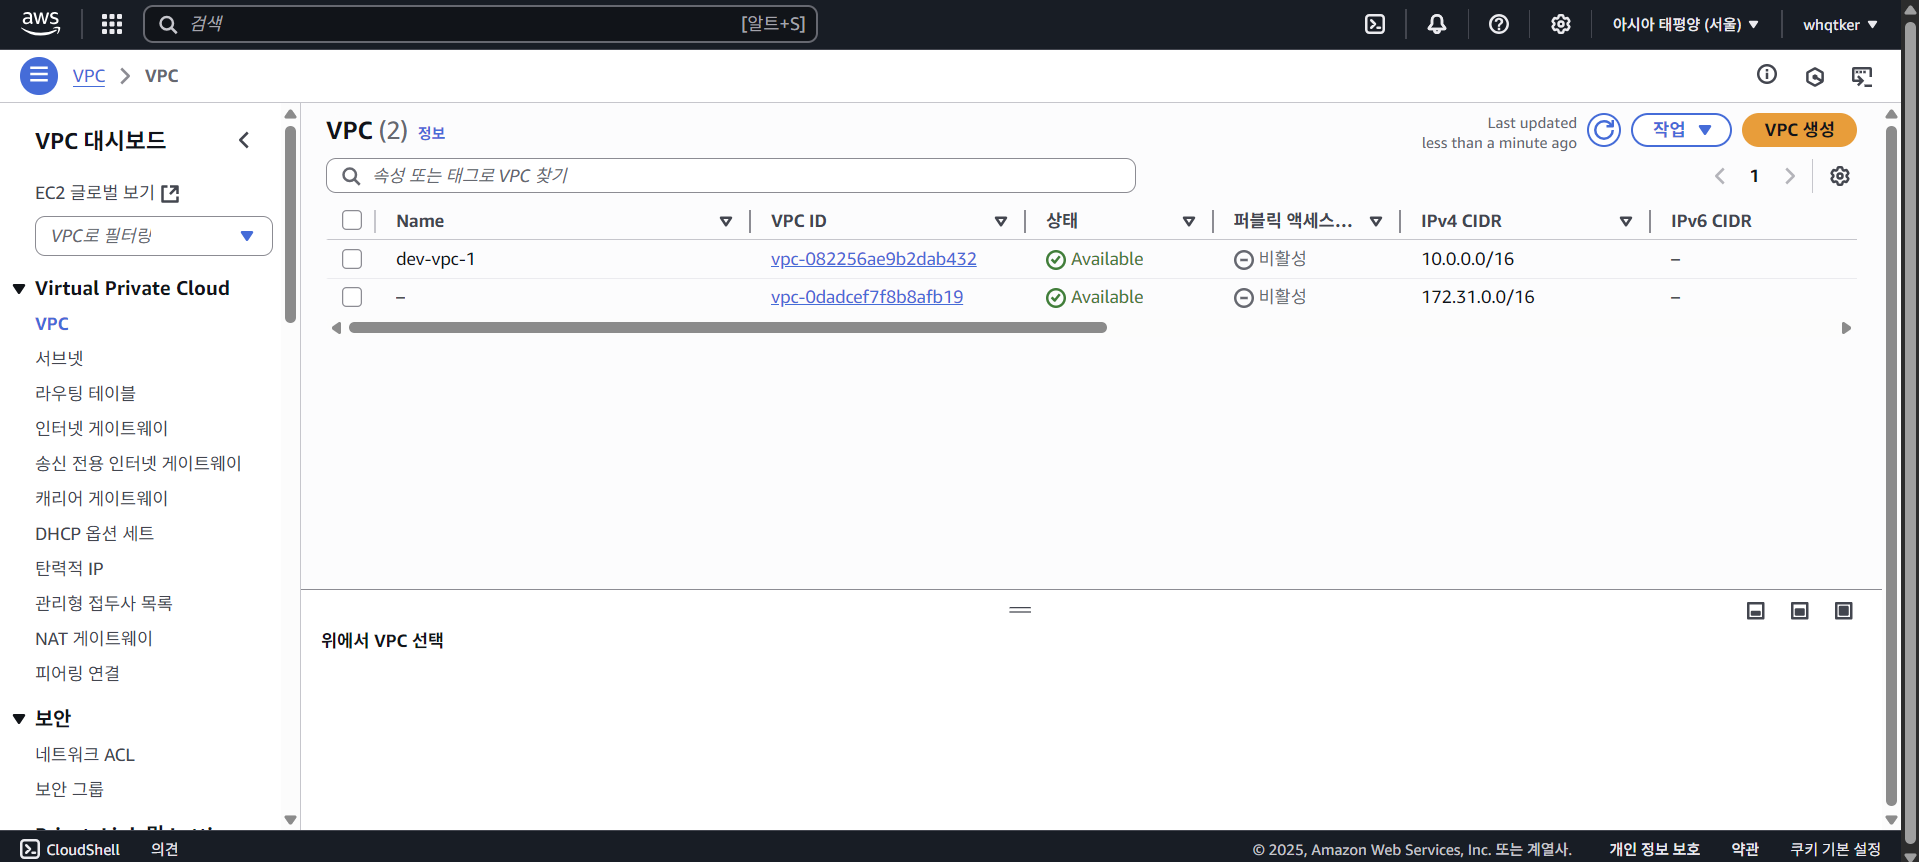Image resolution: width=1919 pixels, height=862 pixels.
Task: Sort by 퍼블릭 액세스 column arrow
Action: pos(1376,221)
